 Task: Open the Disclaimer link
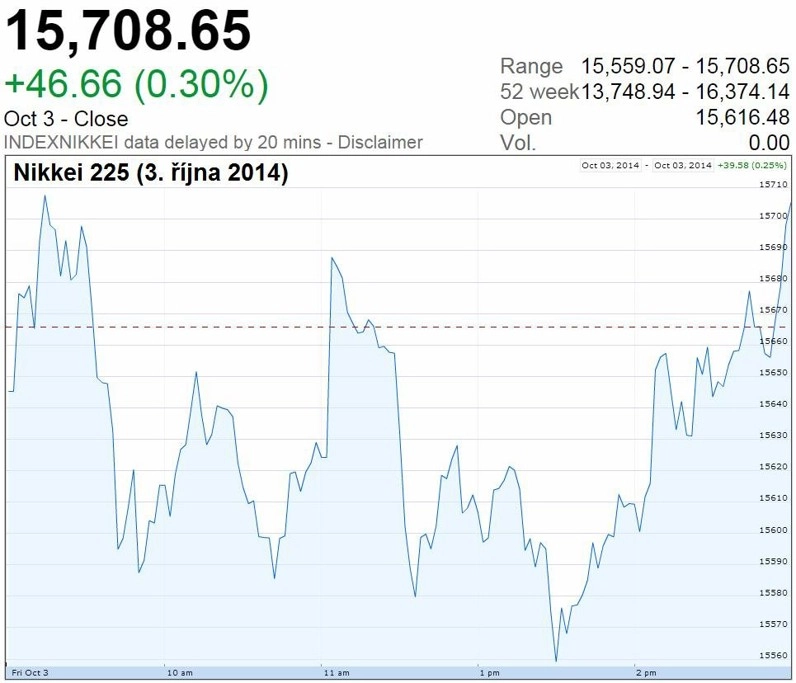pos(380,142)
